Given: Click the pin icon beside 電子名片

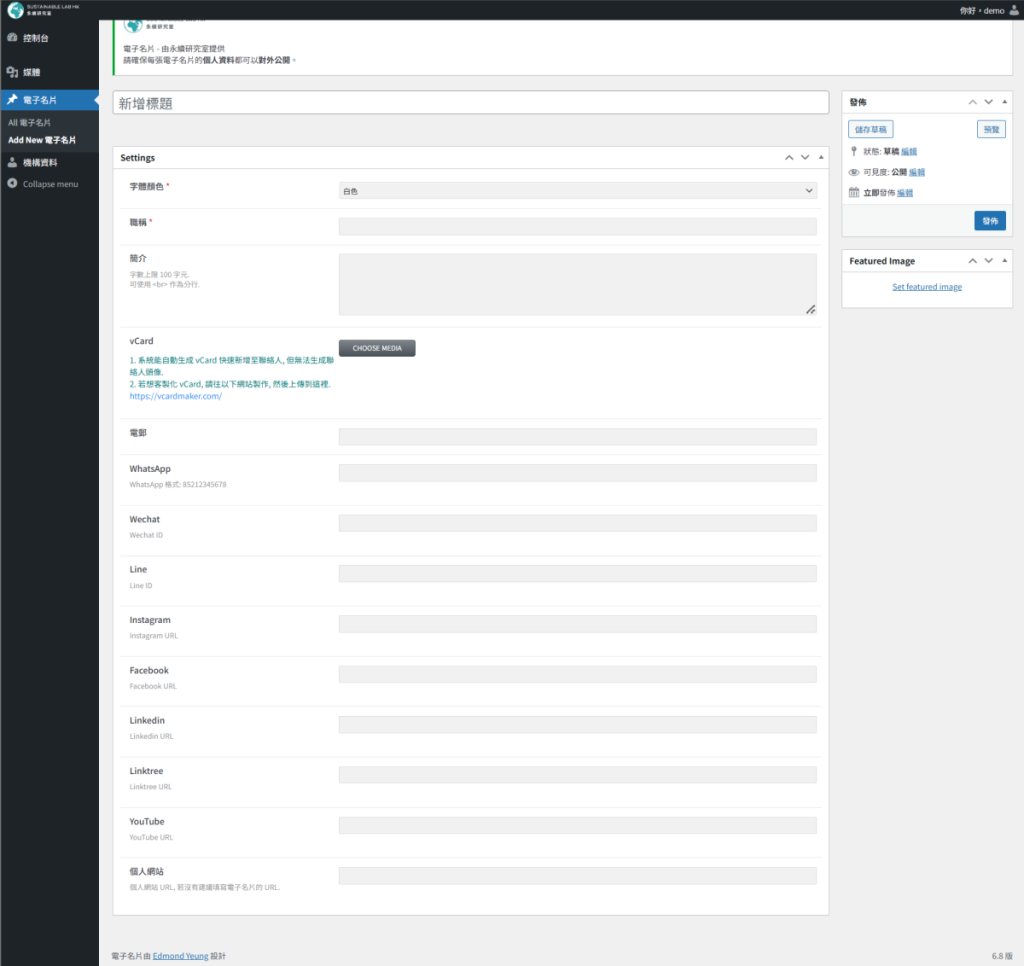Looking at the screenshot, I should [x=12, y=100].
